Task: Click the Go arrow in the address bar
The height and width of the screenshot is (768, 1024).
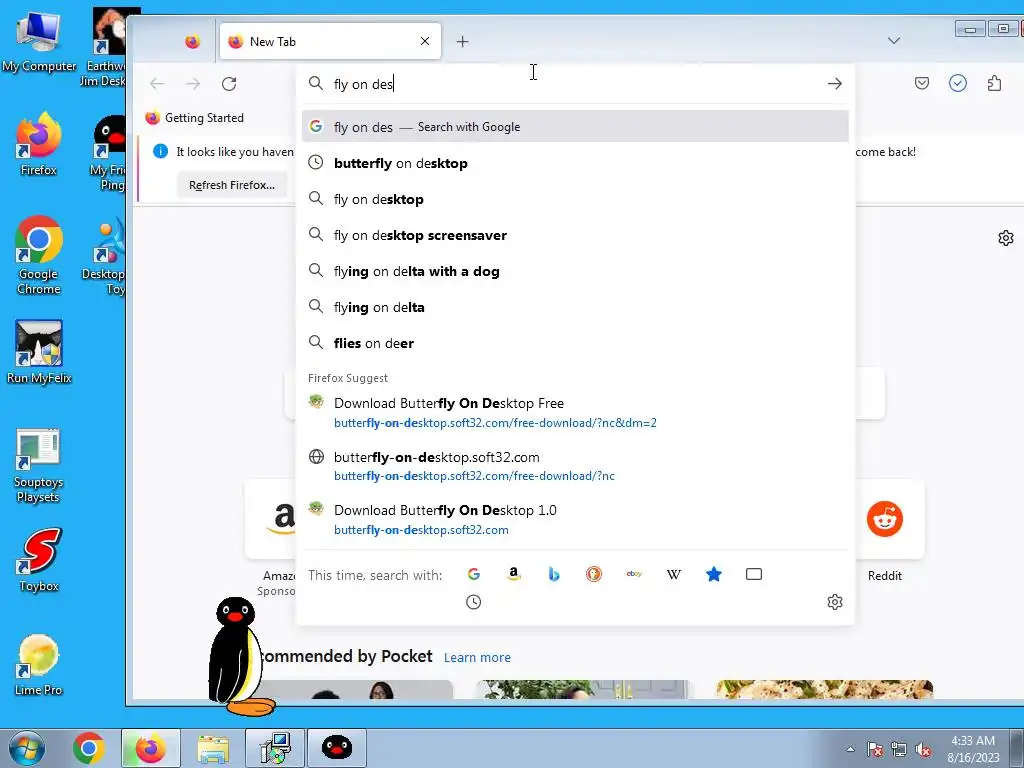Action: [835, 84]
